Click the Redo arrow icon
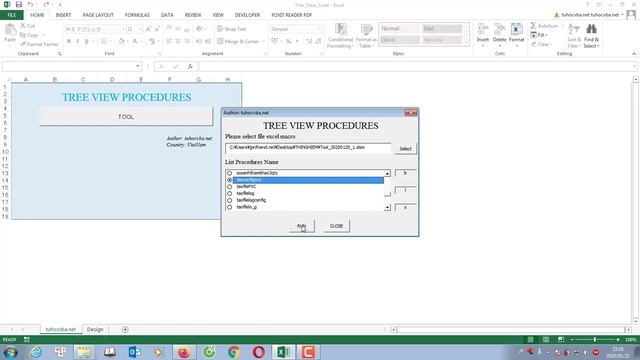Image resolution: width=640 pixels, height=360 pixels. coord(46,4)
